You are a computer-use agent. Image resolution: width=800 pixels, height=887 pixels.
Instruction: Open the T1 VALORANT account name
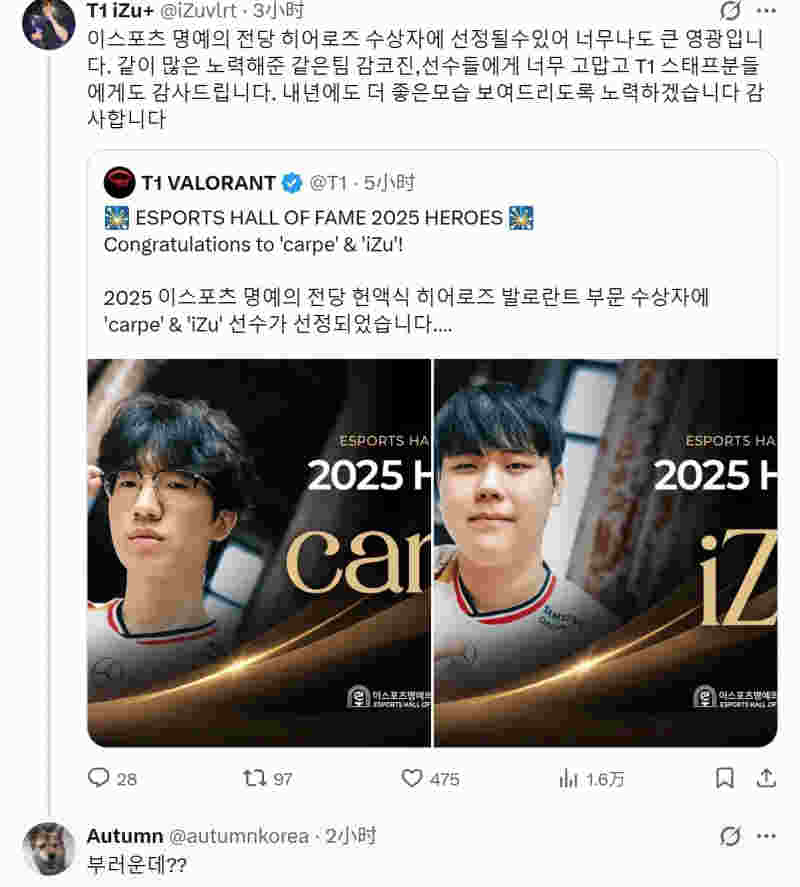[208, 183]
